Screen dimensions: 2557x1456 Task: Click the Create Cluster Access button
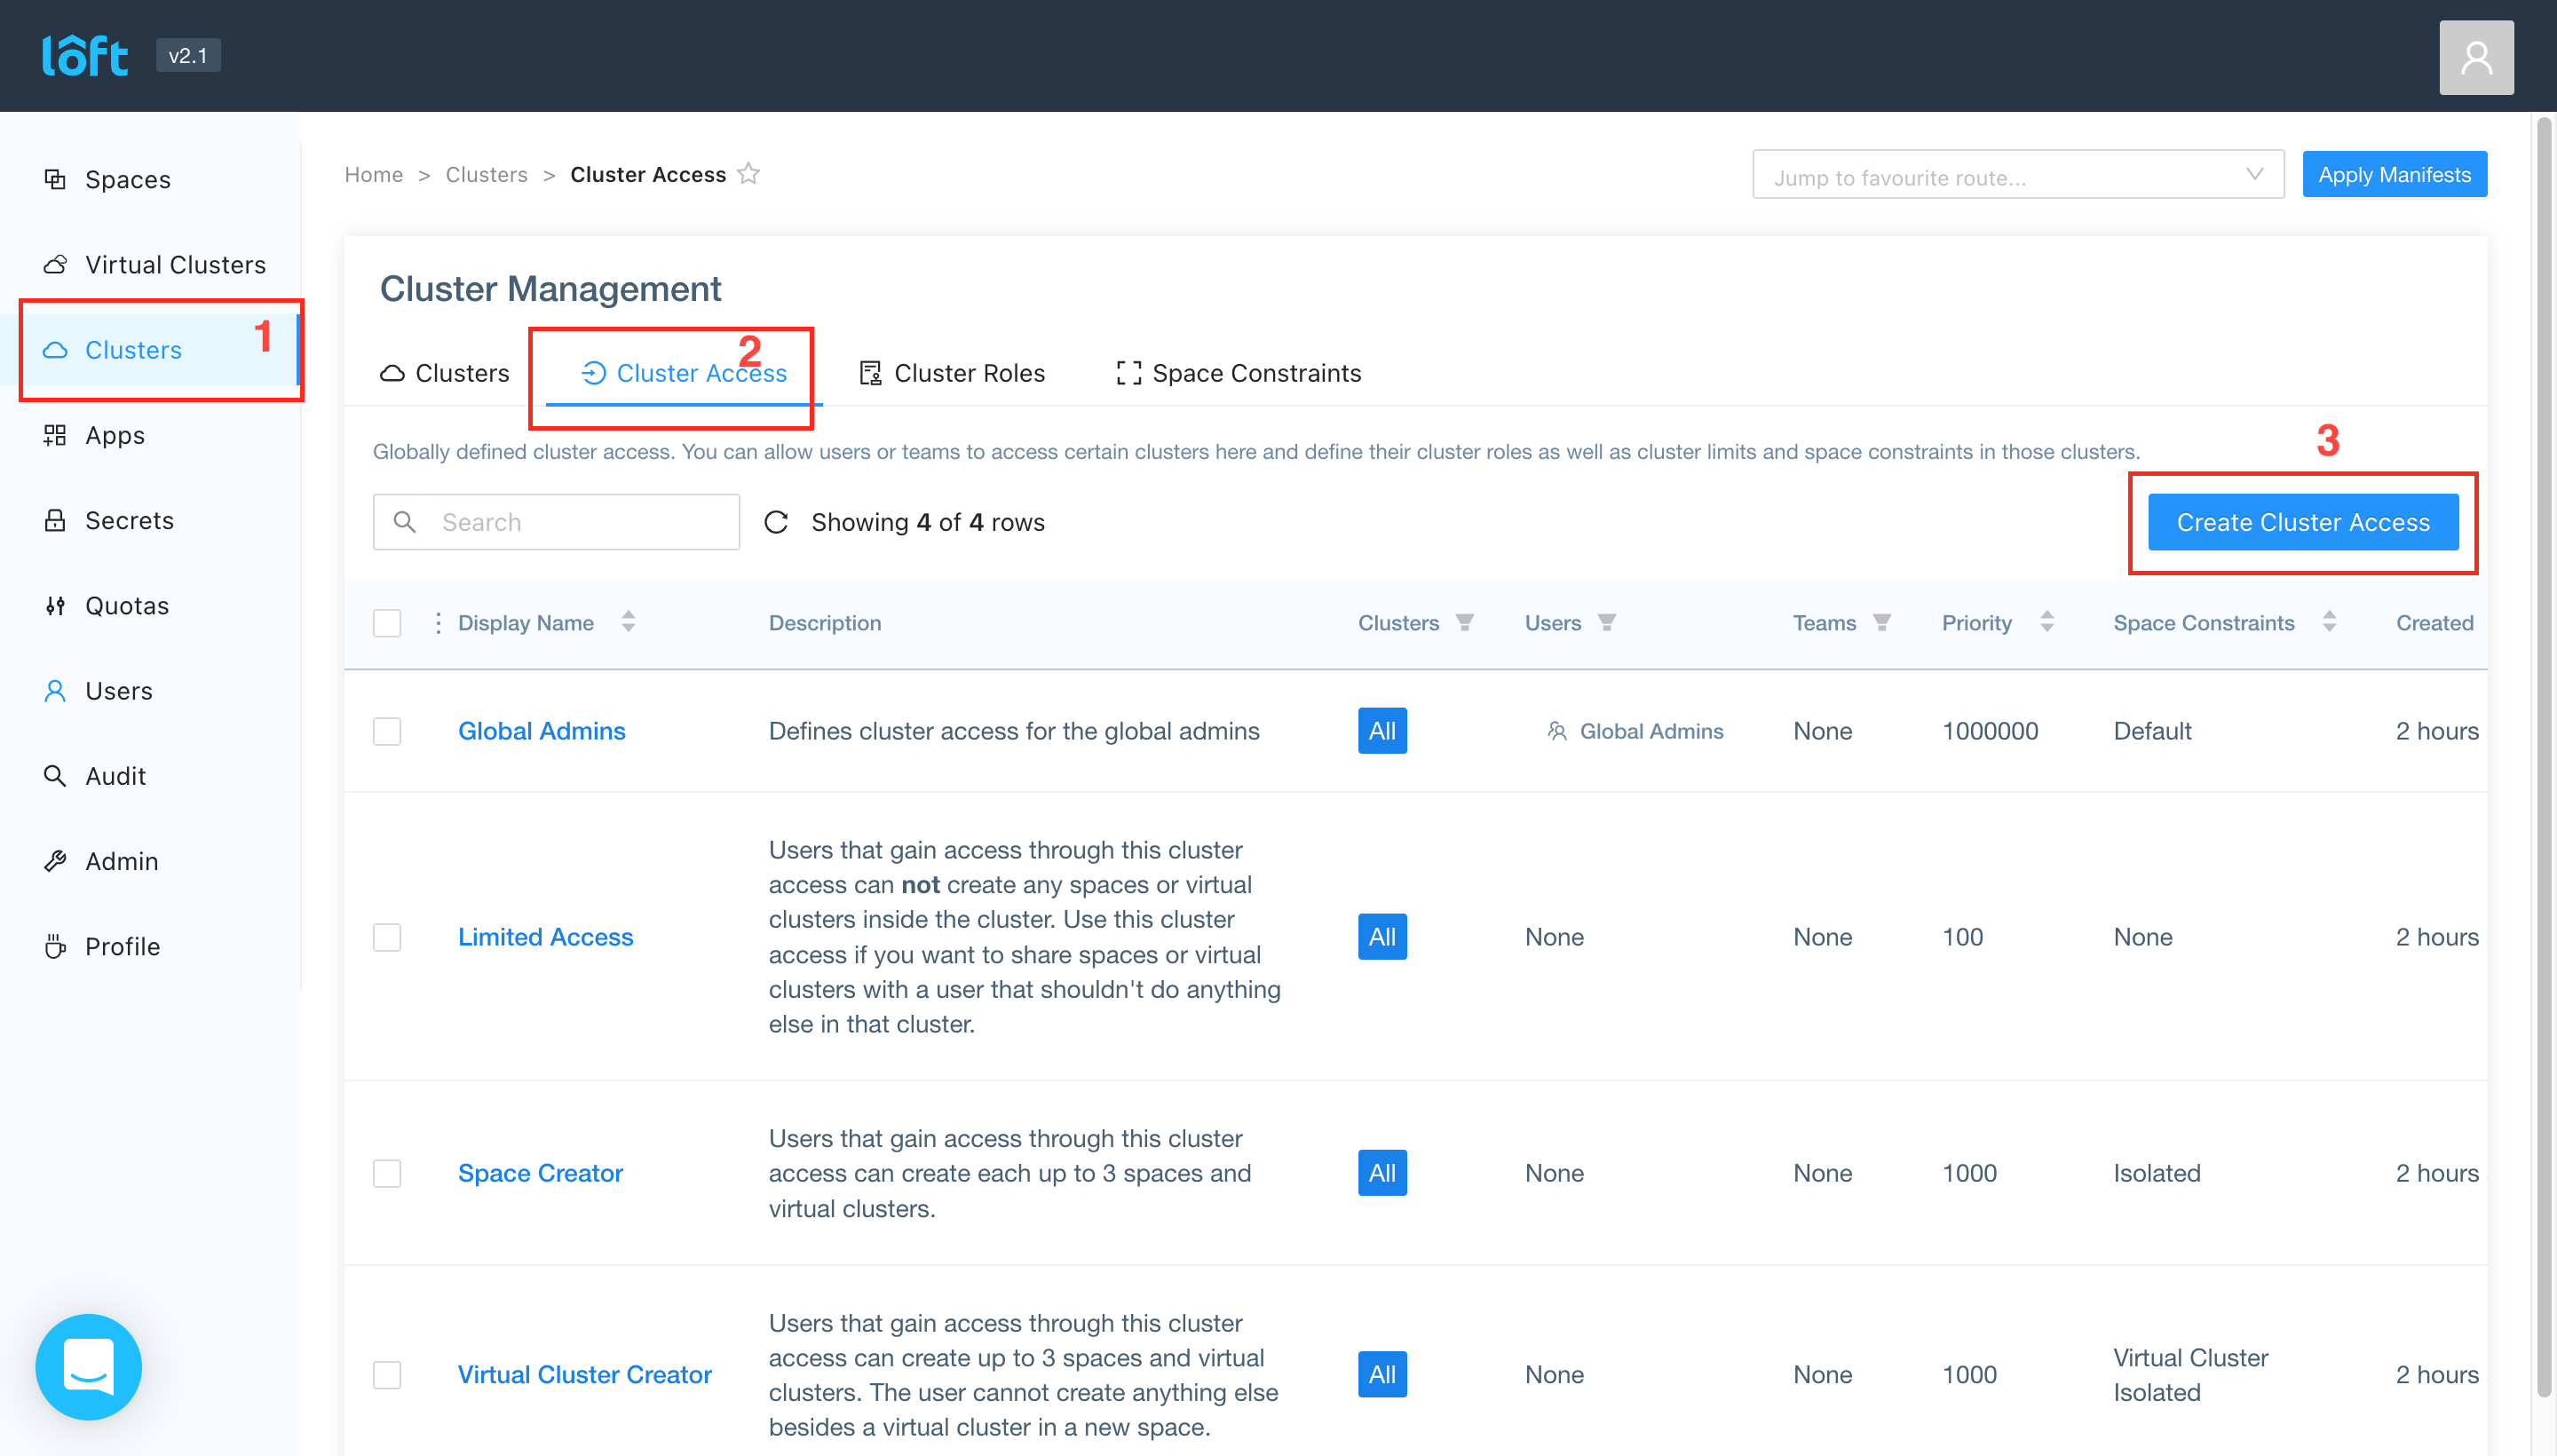coord(2303,521)
